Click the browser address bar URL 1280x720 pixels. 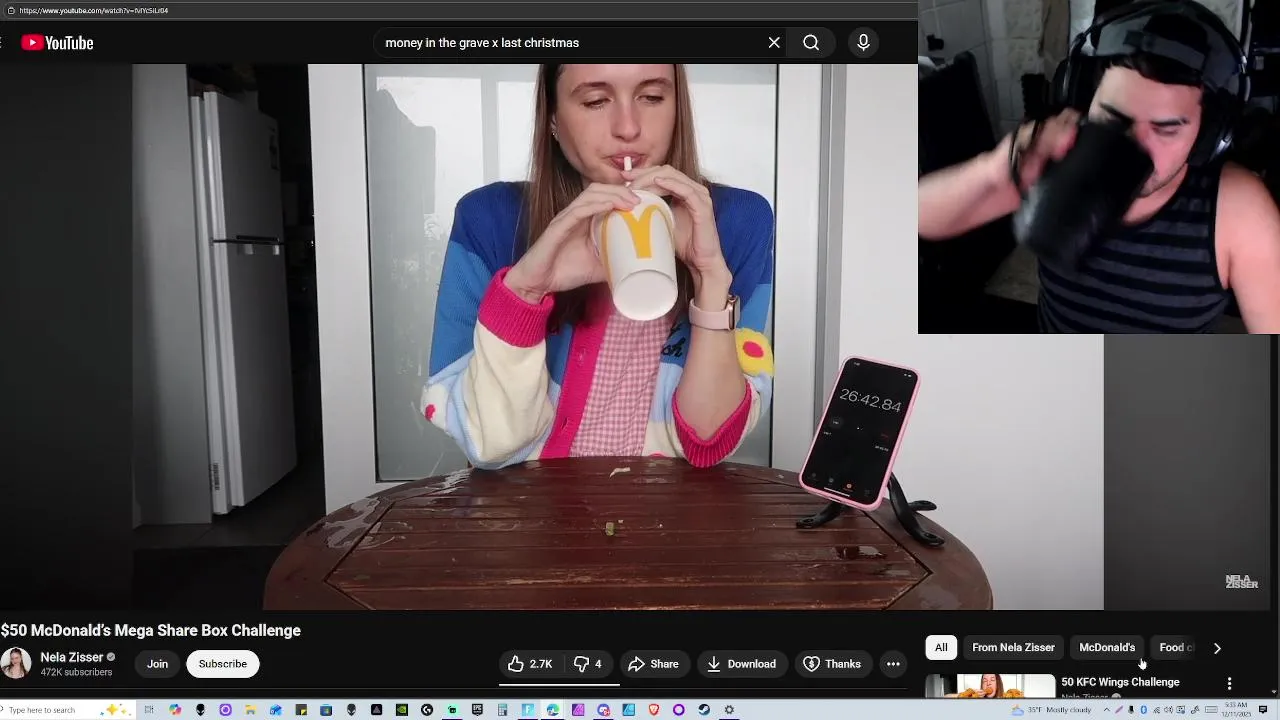(93, 10)
